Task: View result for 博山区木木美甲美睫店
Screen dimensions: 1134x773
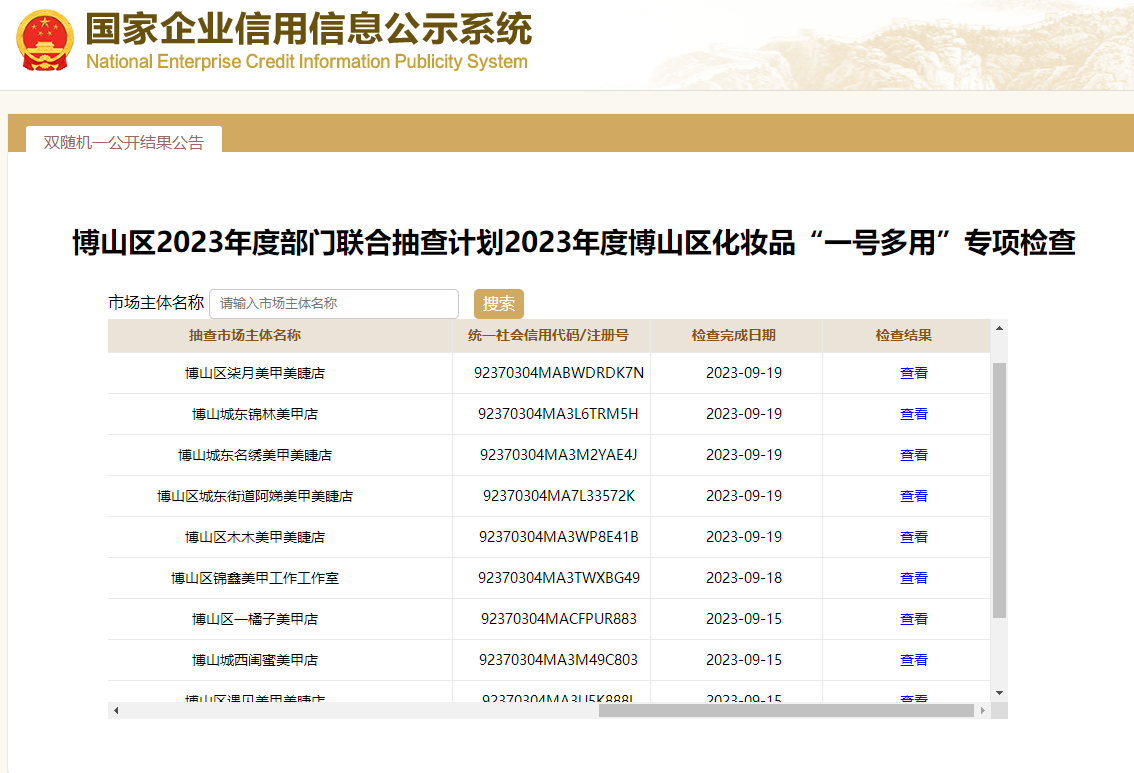Action: click(x=913, y=537)
